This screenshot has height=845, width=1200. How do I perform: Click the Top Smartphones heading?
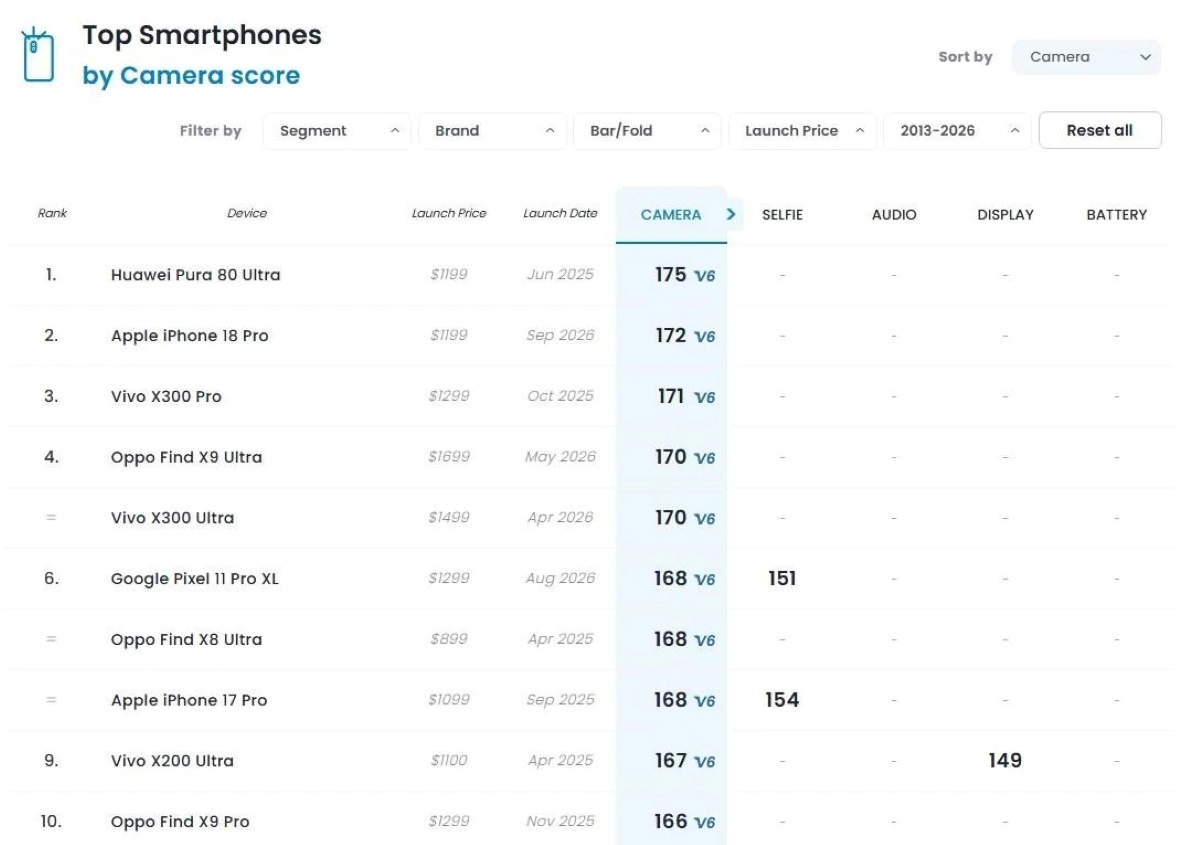202,35
